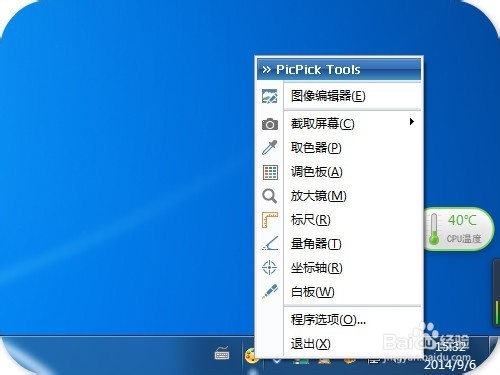Click the color palette grid icon
The width and height of the screenshot is (500, 375).
pos(270,172)
